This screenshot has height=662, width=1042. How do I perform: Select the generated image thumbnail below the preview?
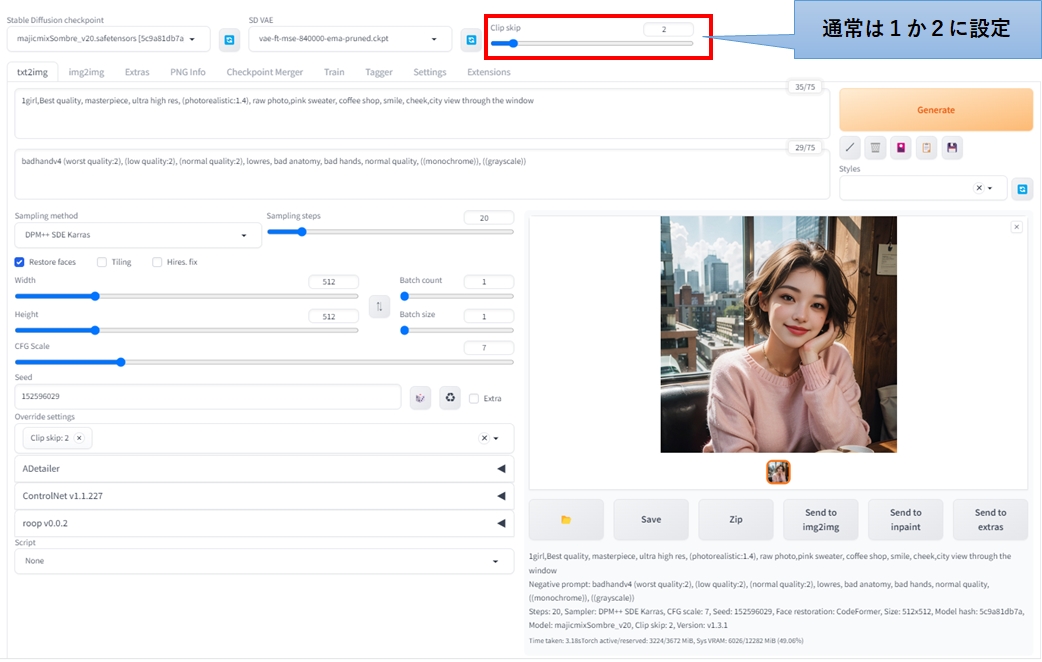778,471
